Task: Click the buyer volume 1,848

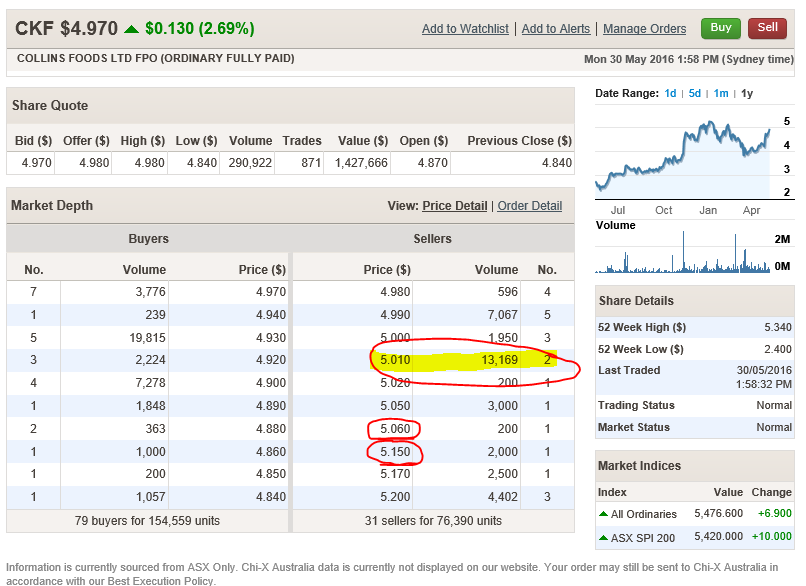Action: 150,406
